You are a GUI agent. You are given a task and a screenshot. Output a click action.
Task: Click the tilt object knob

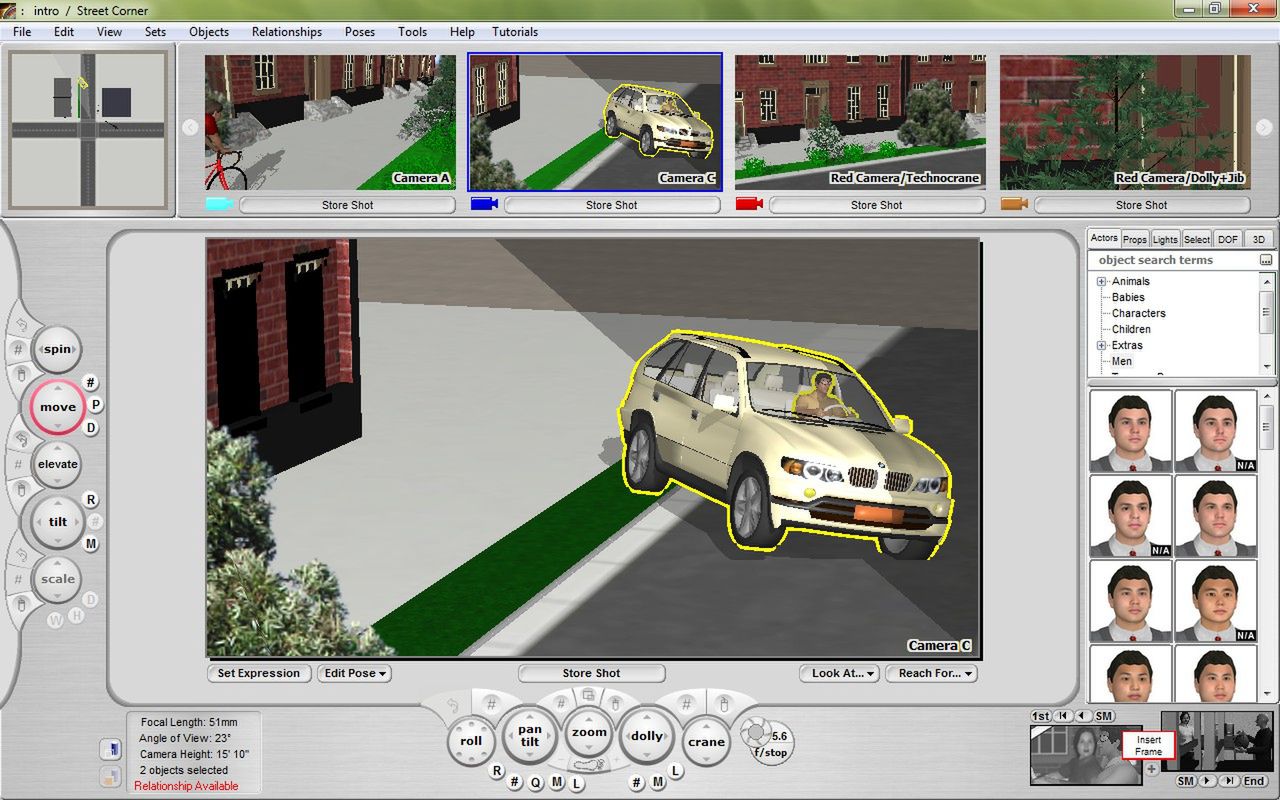pyautogui.click(x=57, y=522)
